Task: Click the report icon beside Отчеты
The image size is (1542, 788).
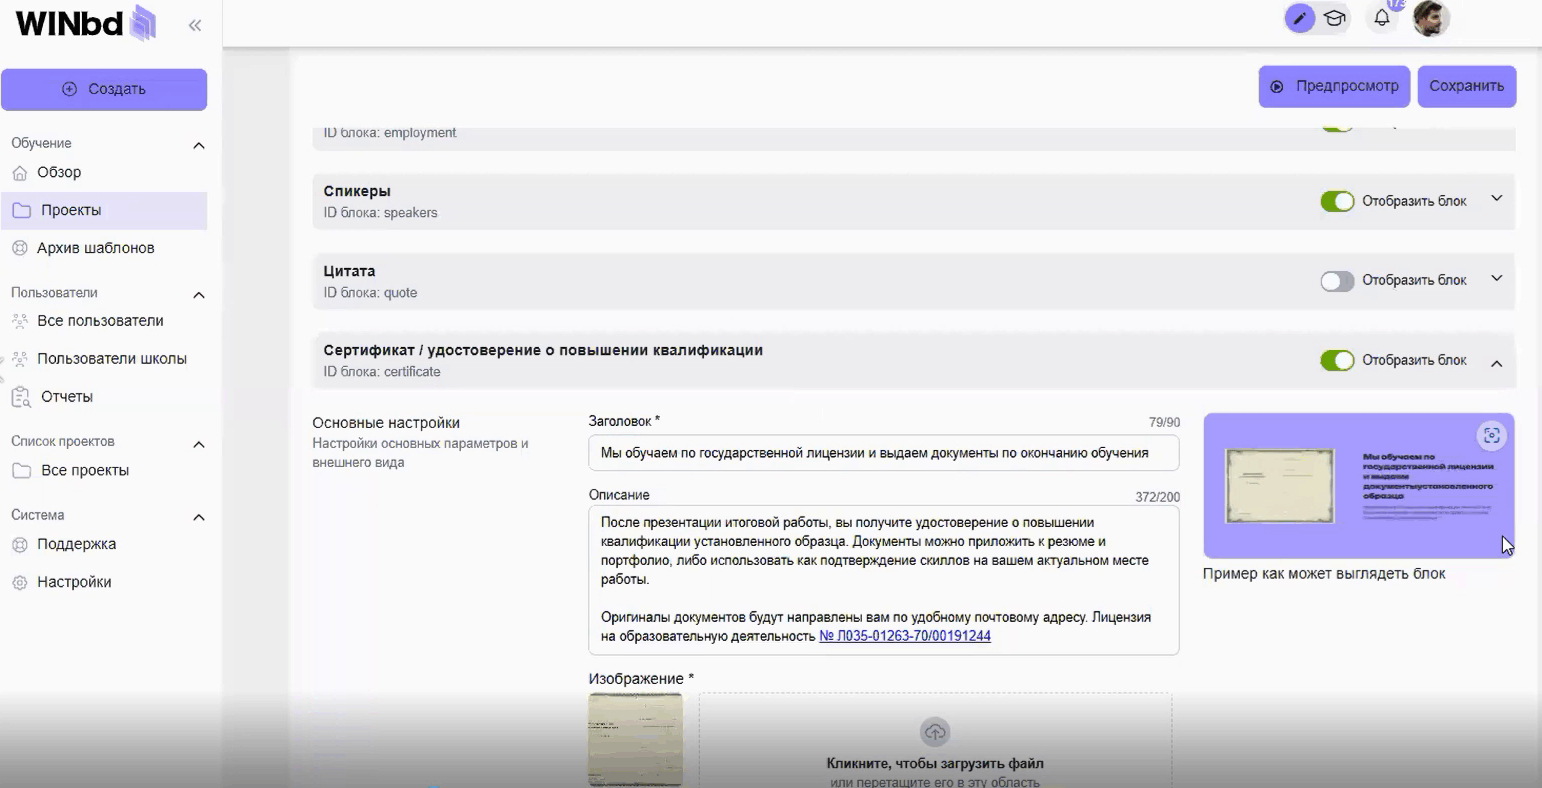Action: coord(21,397)
